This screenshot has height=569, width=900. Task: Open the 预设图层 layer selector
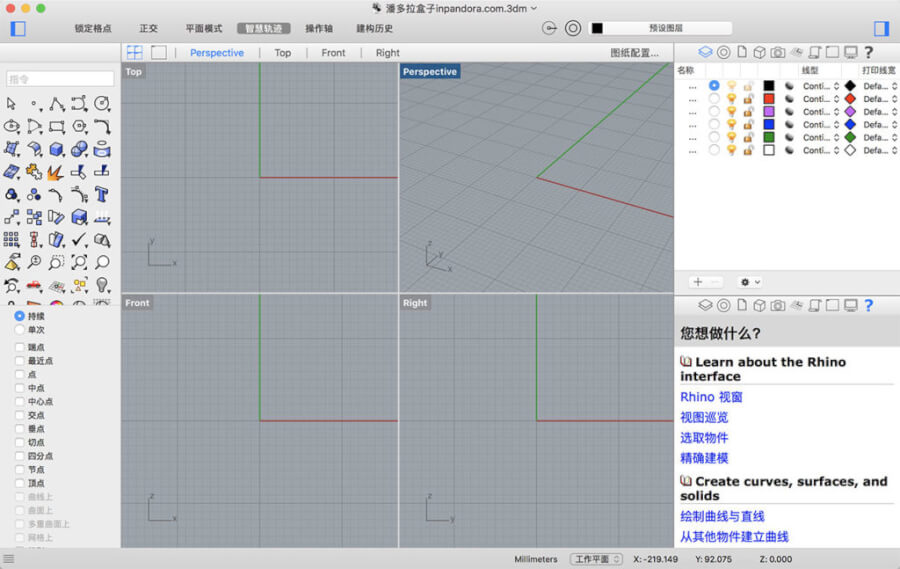click(x=660, y=28)
